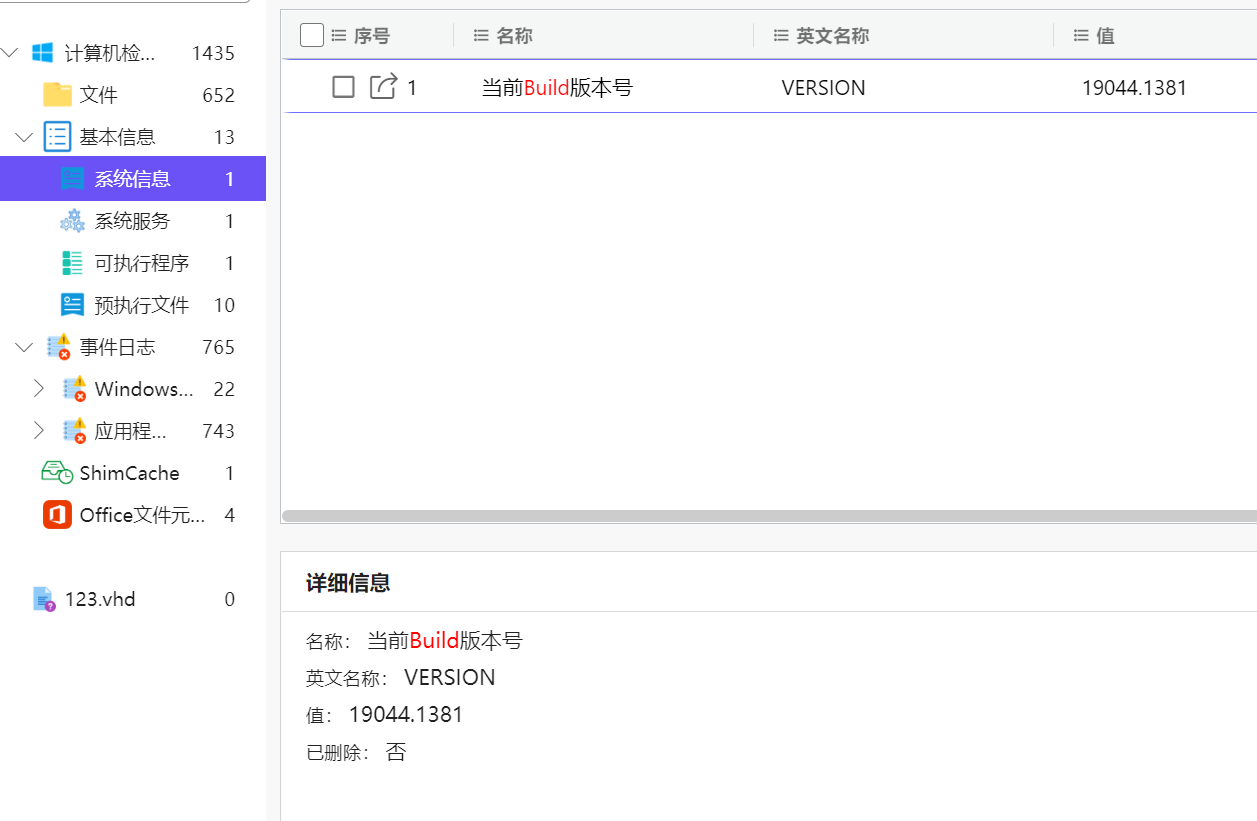Select 系统服务 in the tree
This screenshot has height=821, width=1257.
point(133,221)
